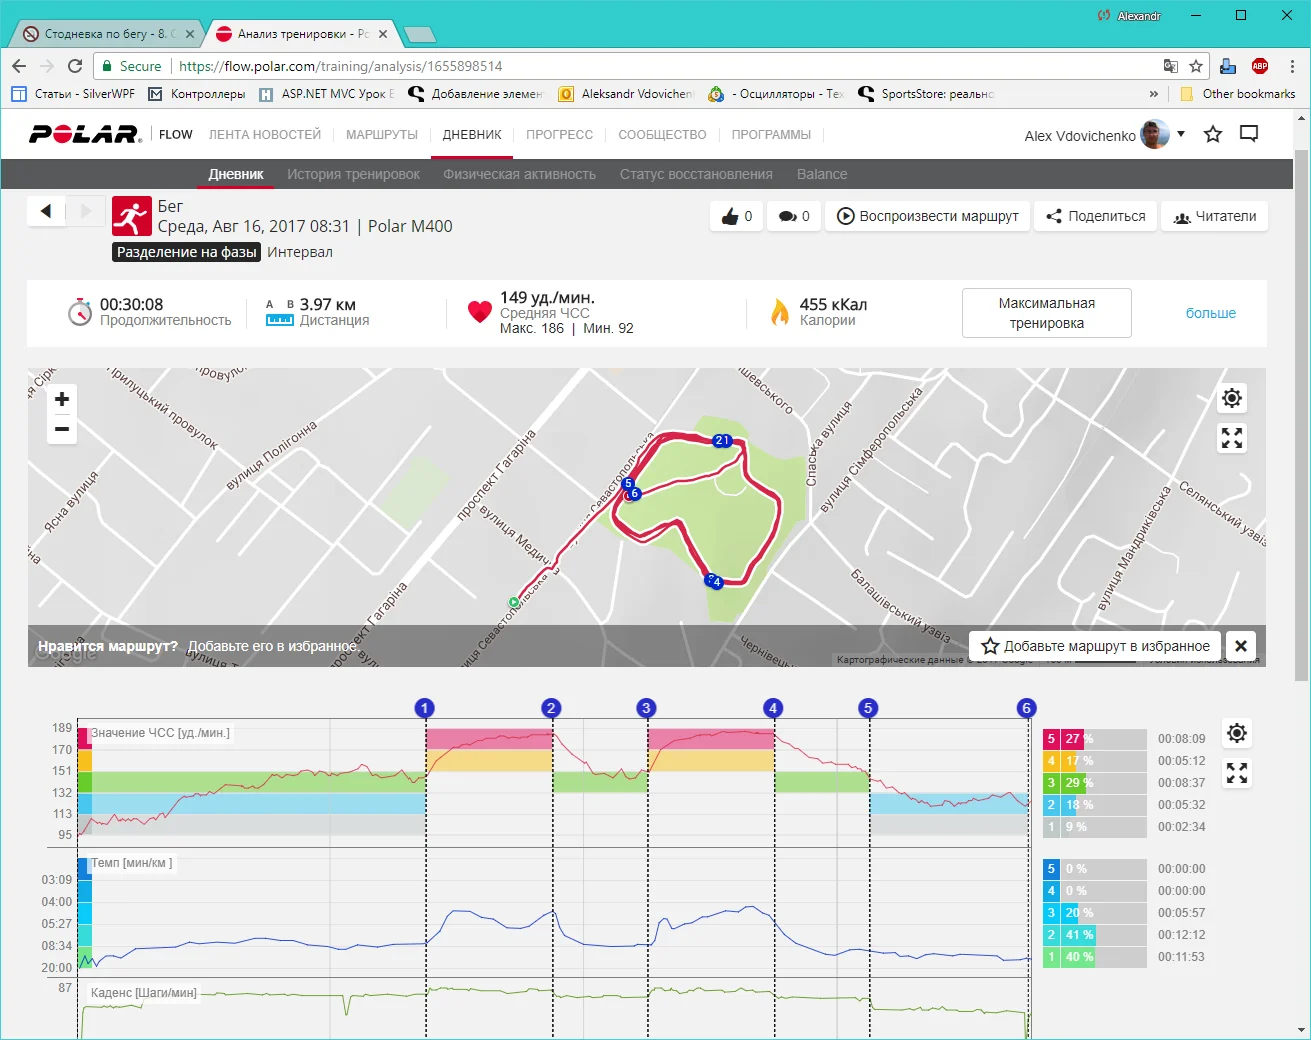1311x1040 pixels.
Task: Open the ПРОГРЕСС menu item
Action: (x=559, y=134)
